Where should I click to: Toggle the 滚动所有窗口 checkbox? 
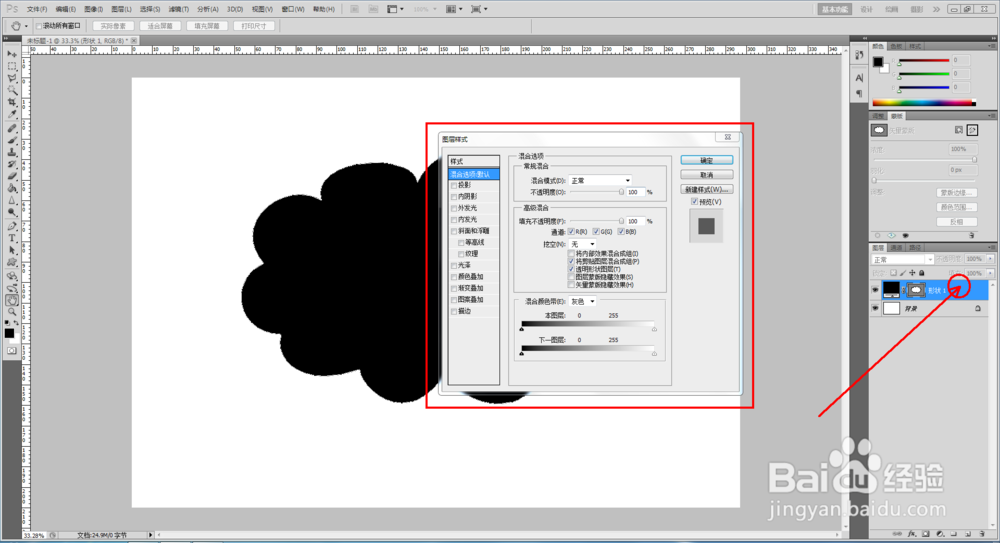tap(39, 26)
